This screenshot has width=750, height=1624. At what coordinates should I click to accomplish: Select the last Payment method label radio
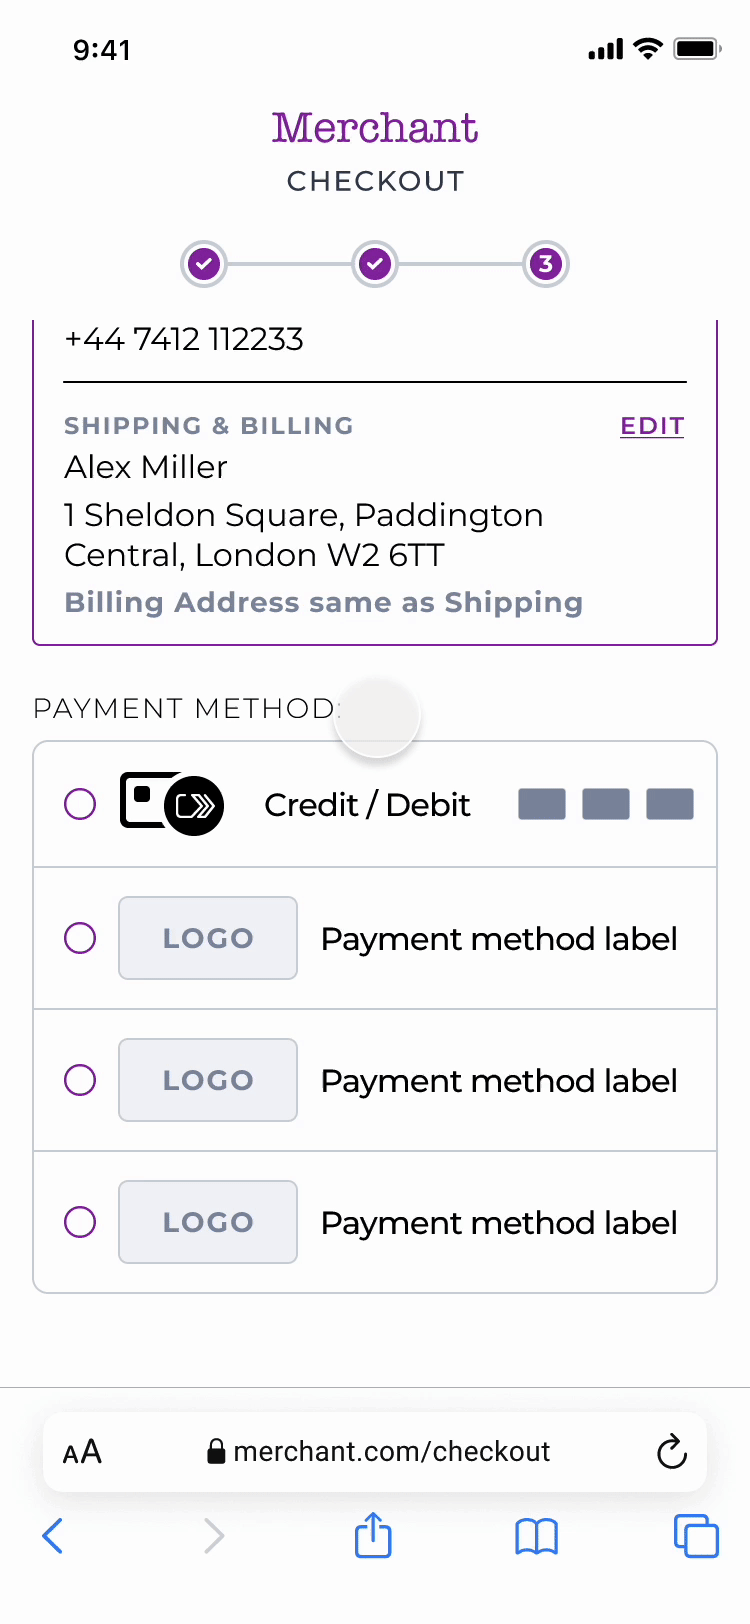tap(80, 1222)
